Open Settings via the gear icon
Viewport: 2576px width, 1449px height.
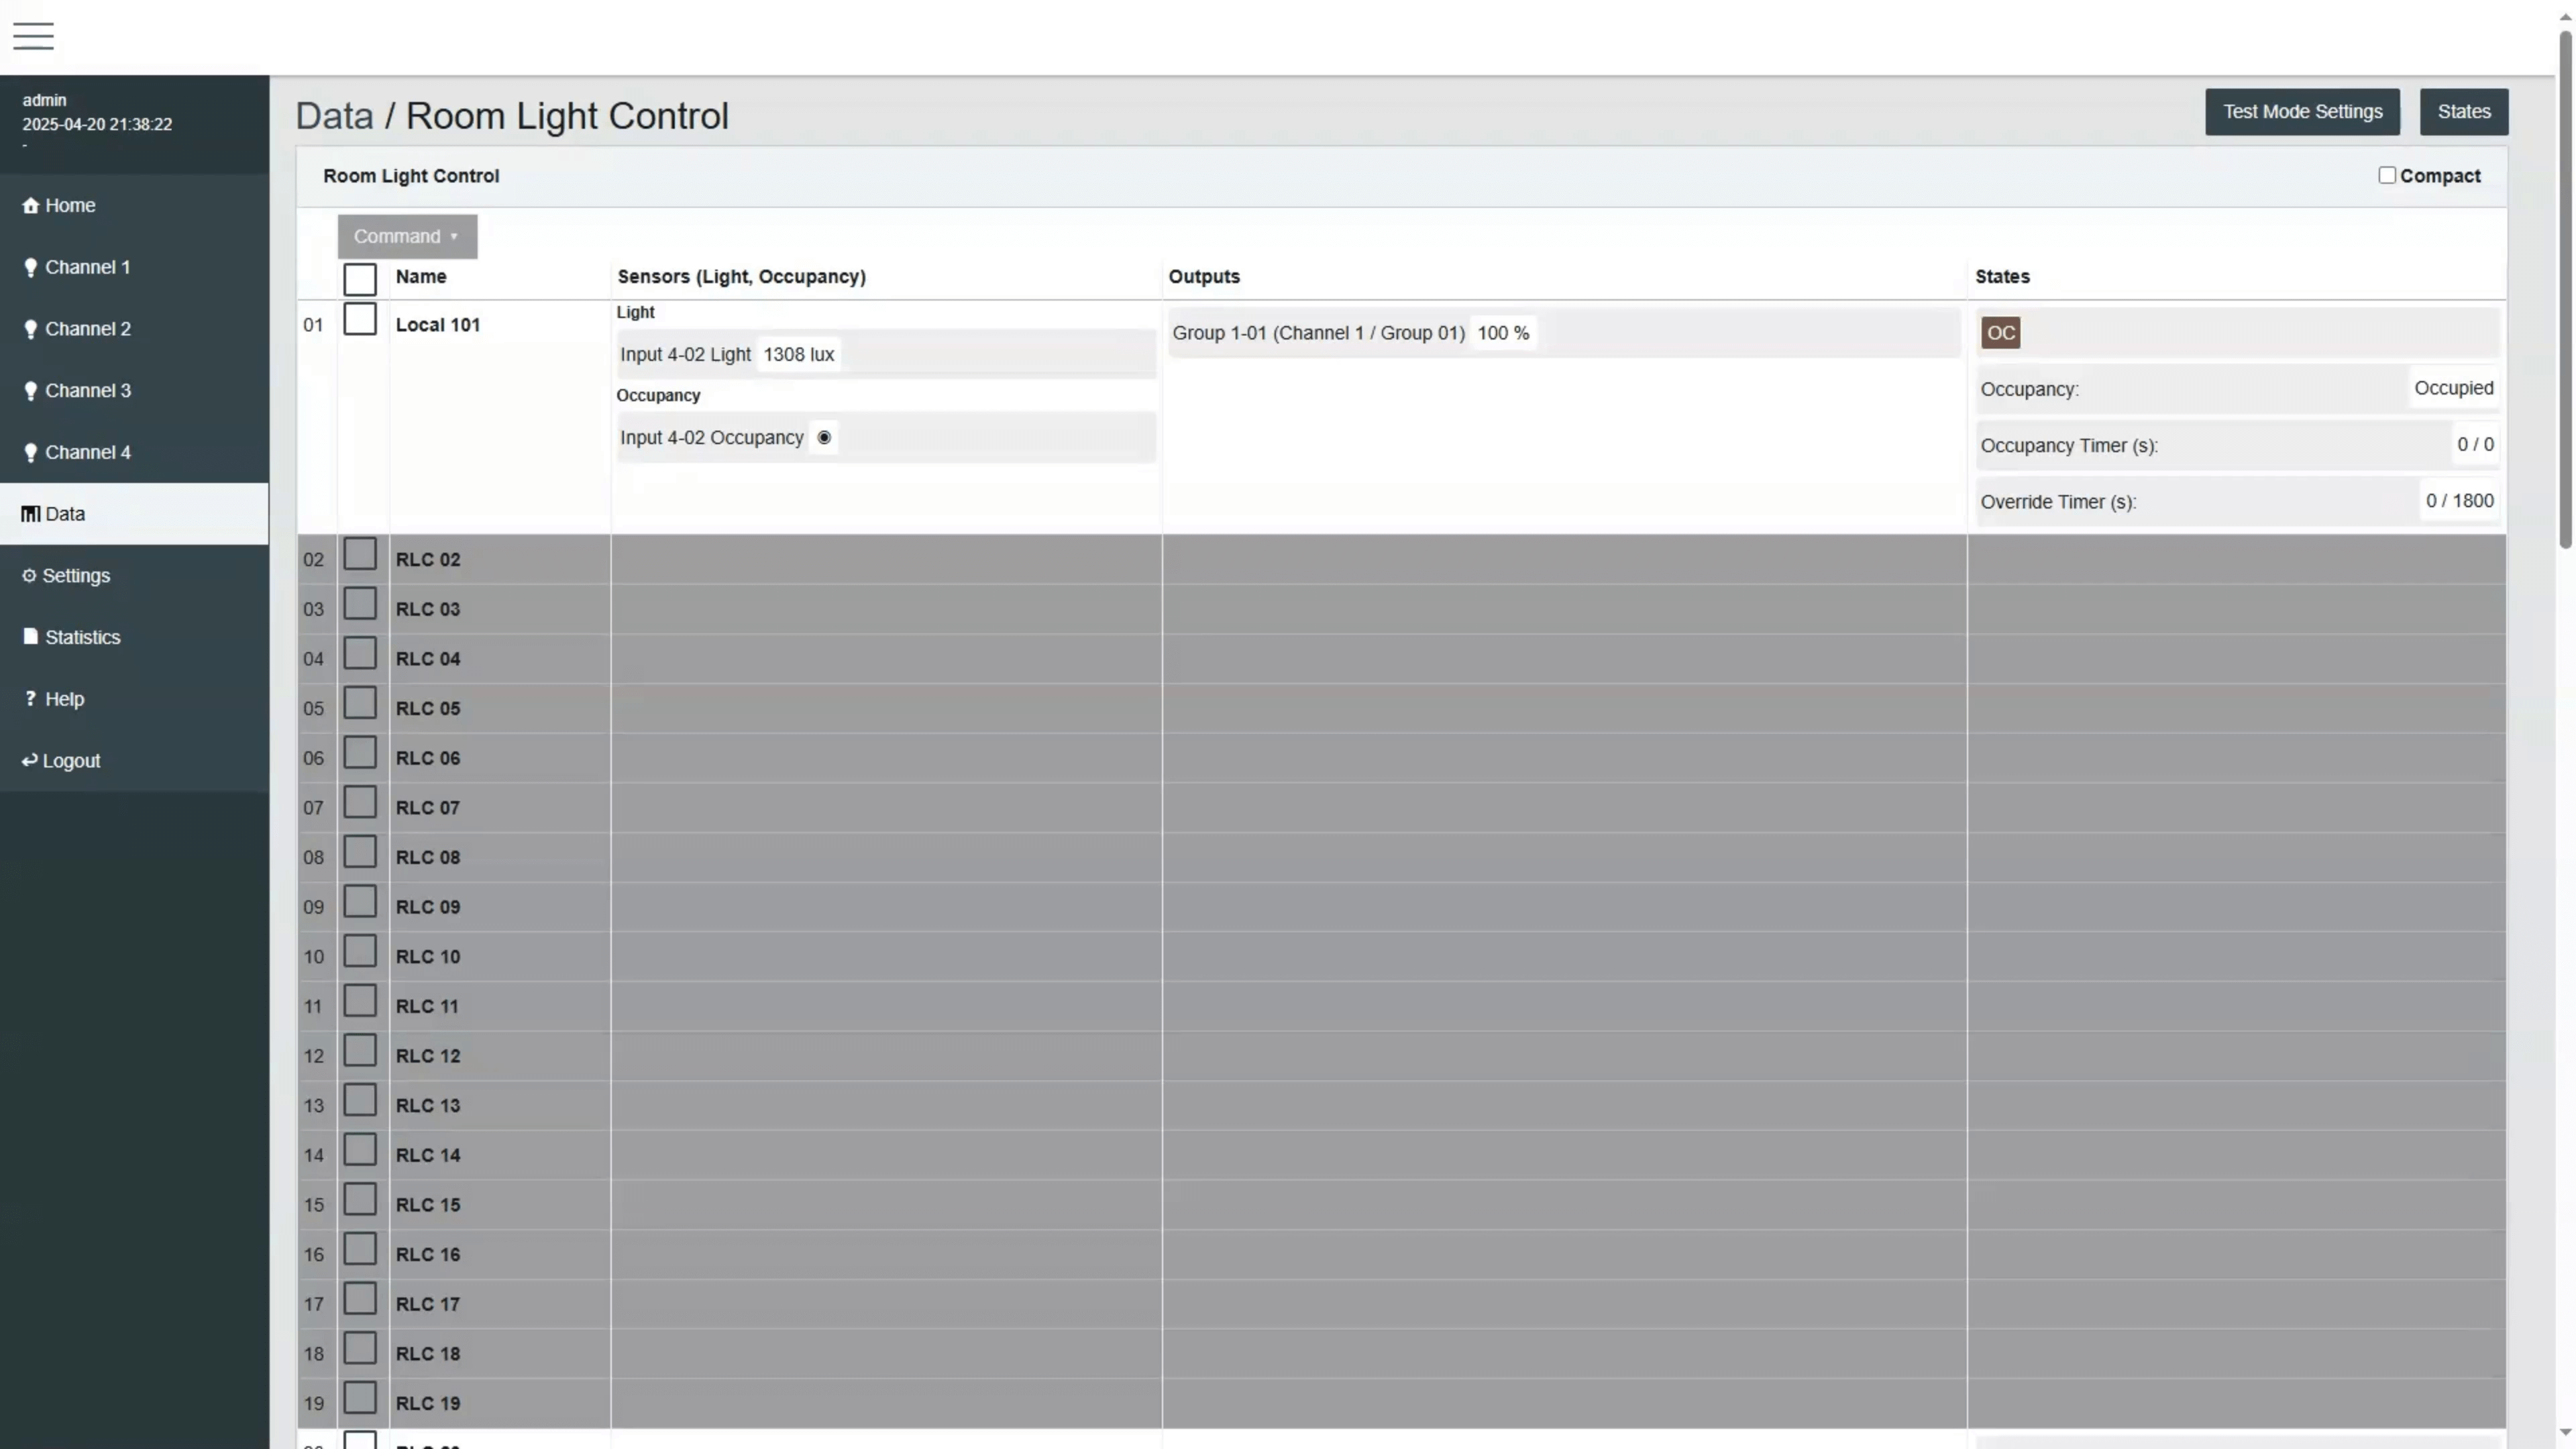29,575
